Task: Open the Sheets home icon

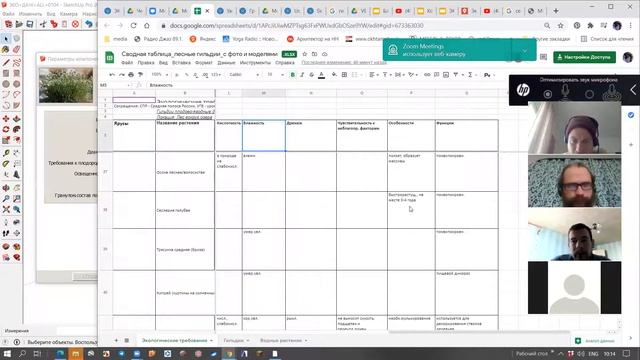Action: pos(109,58)
